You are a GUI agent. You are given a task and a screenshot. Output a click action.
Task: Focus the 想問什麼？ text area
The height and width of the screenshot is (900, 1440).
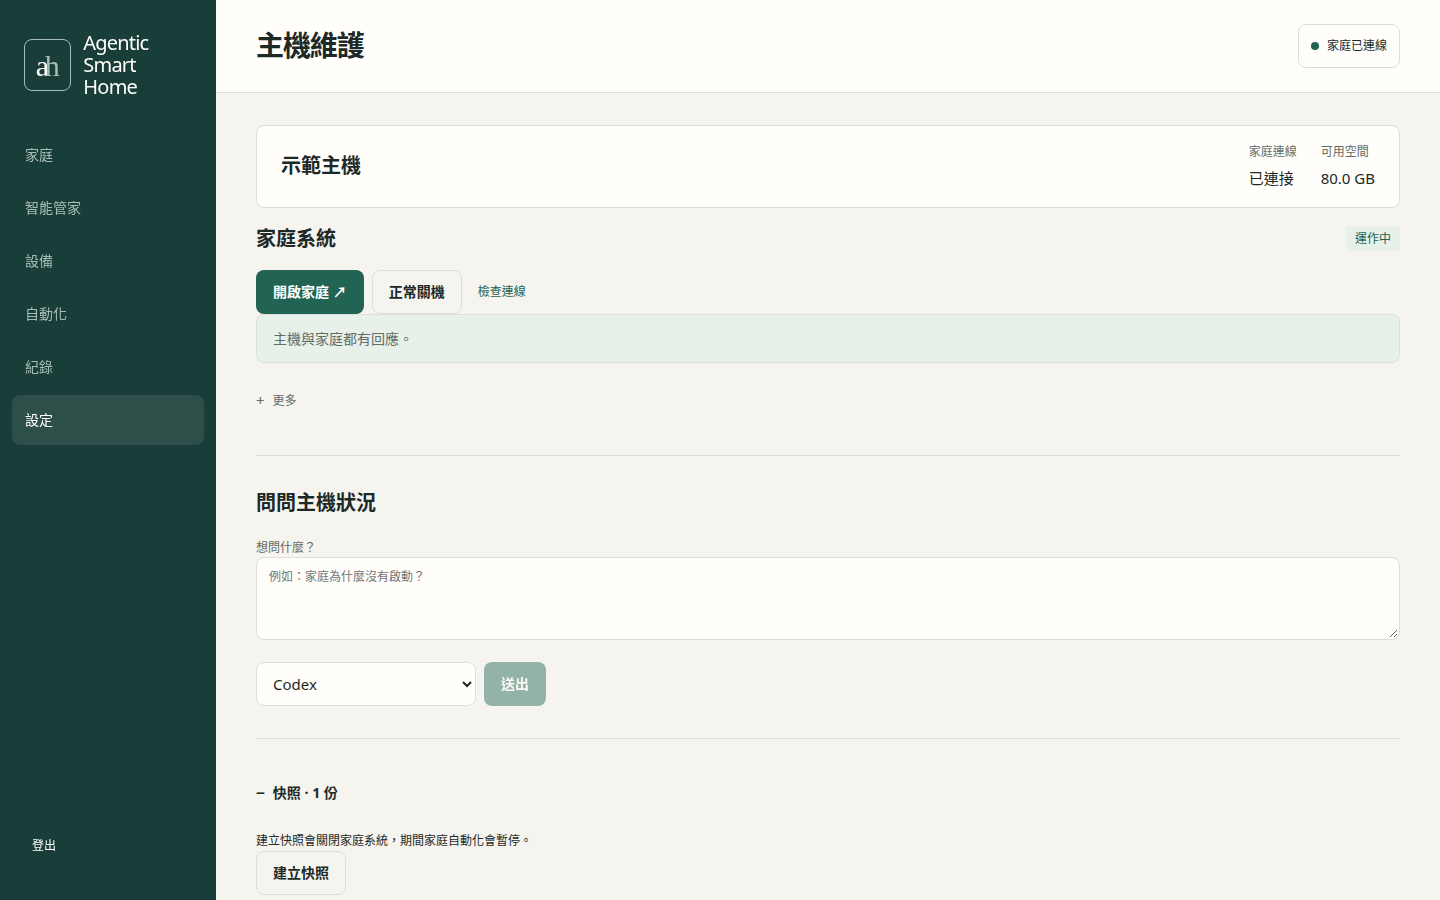click(828, 598)
